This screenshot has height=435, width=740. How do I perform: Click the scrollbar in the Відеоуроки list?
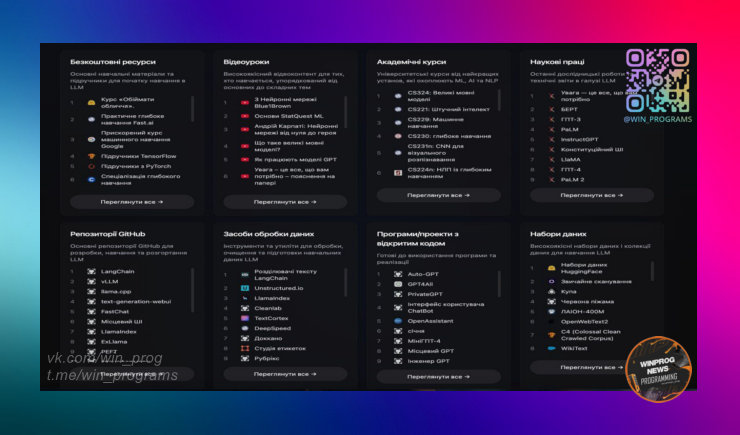click(346, 112)
